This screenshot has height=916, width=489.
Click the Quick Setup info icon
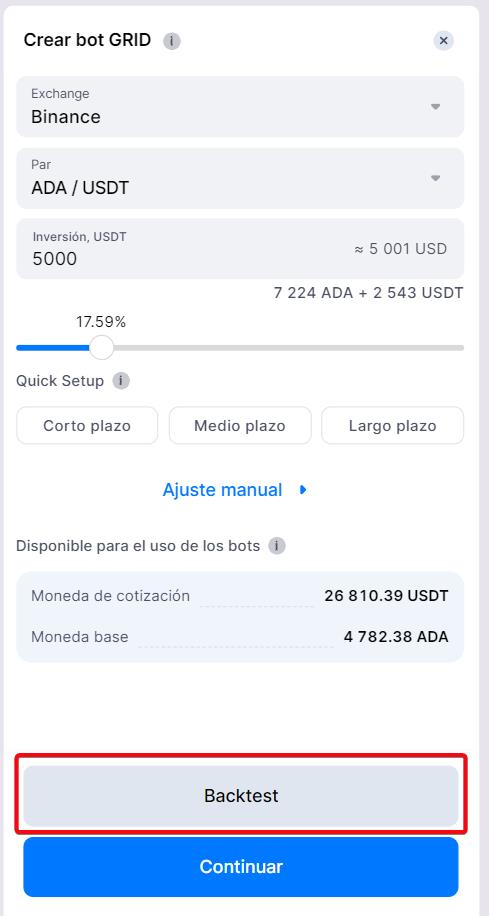click(x=121, y=381)
